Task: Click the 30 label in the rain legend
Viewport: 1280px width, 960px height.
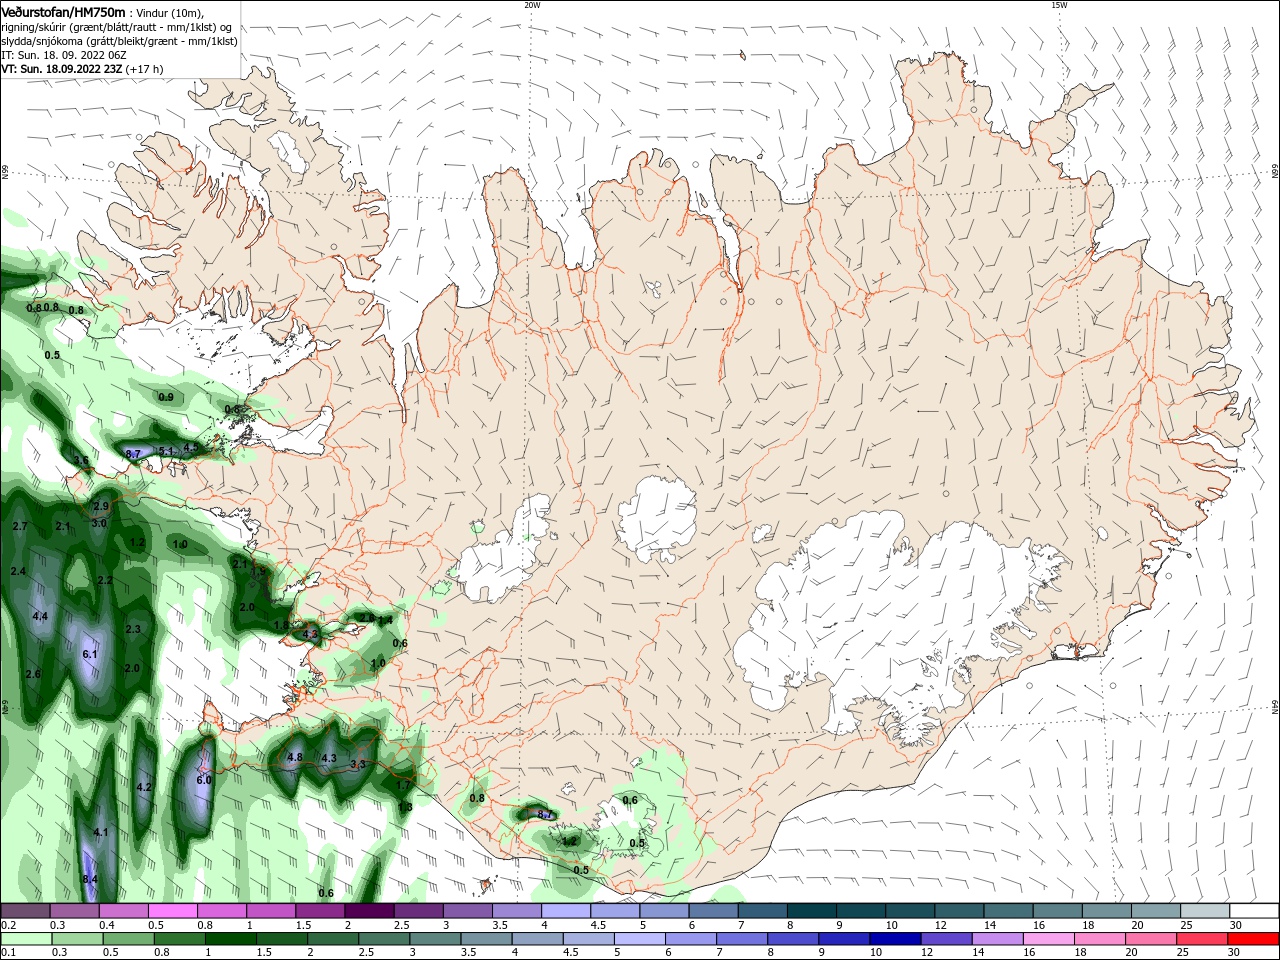Action: [x=1235, y=952]
